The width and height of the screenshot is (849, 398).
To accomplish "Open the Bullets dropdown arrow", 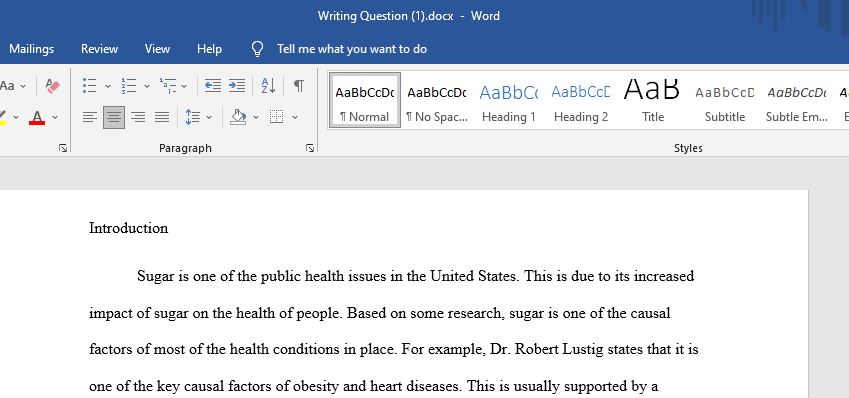I will pyautogui.click(x=107, y=86).
